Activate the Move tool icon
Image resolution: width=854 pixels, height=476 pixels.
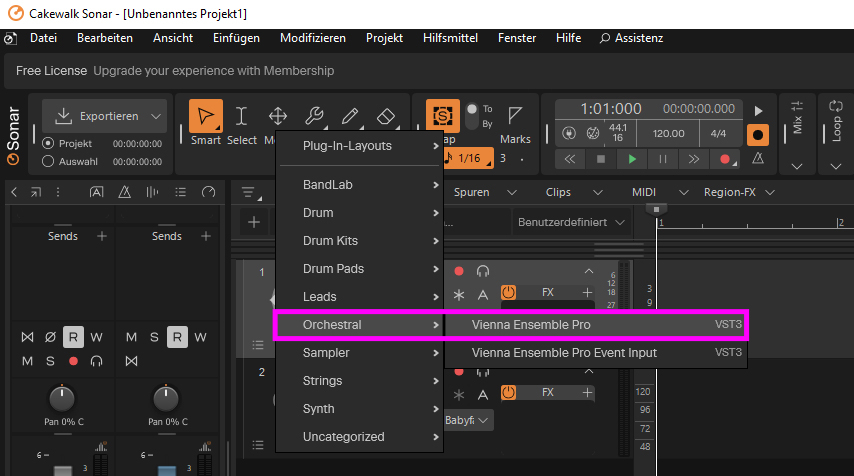click(x=278, y=116)
